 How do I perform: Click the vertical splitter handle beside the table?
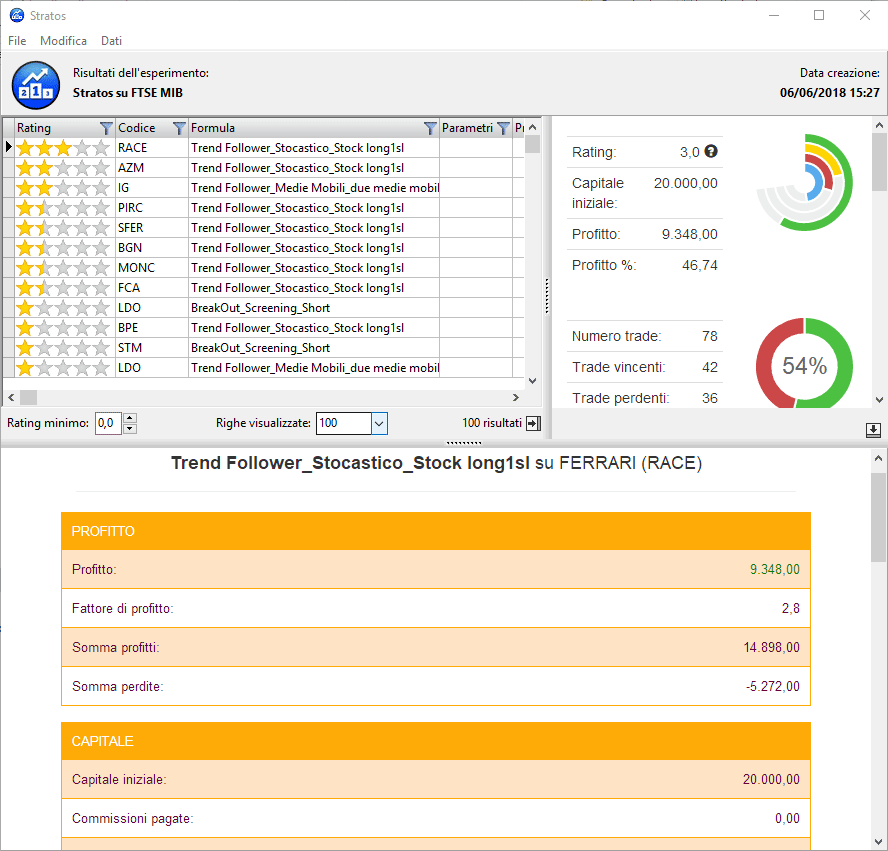tap(547, 296)
